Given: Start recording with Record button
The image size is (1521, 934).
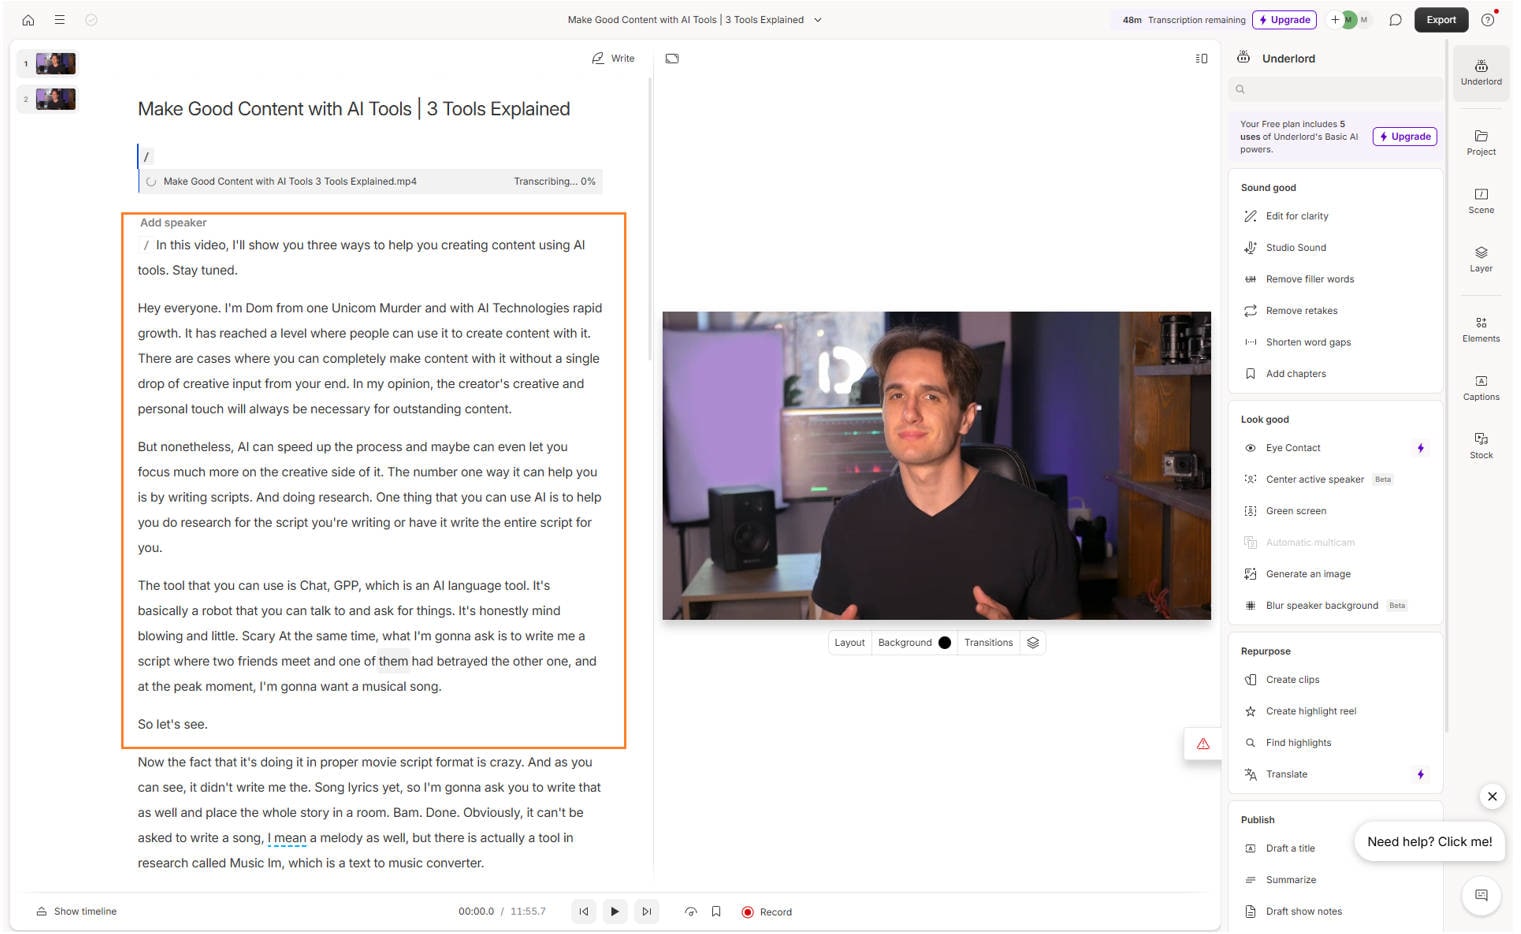Looking at the screenshot, I should pyautogui.click(x=767, y=912).
